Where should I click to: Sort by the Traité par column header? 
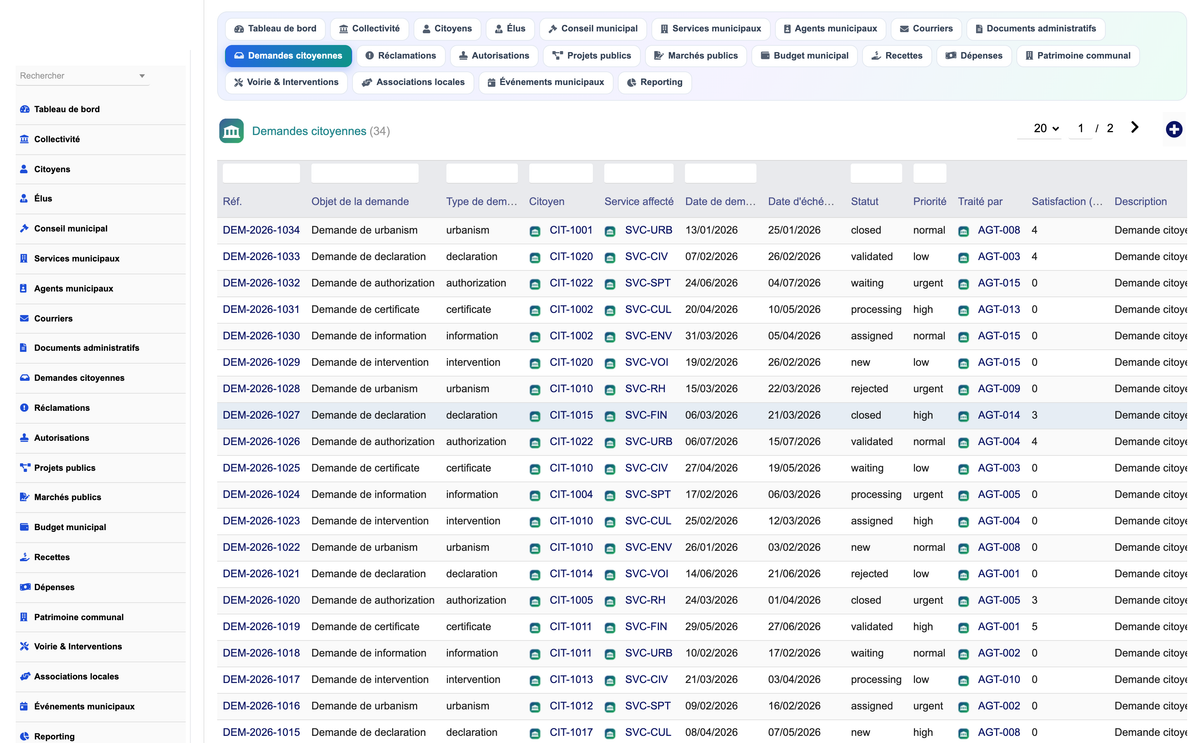click(x=980, y=201)
